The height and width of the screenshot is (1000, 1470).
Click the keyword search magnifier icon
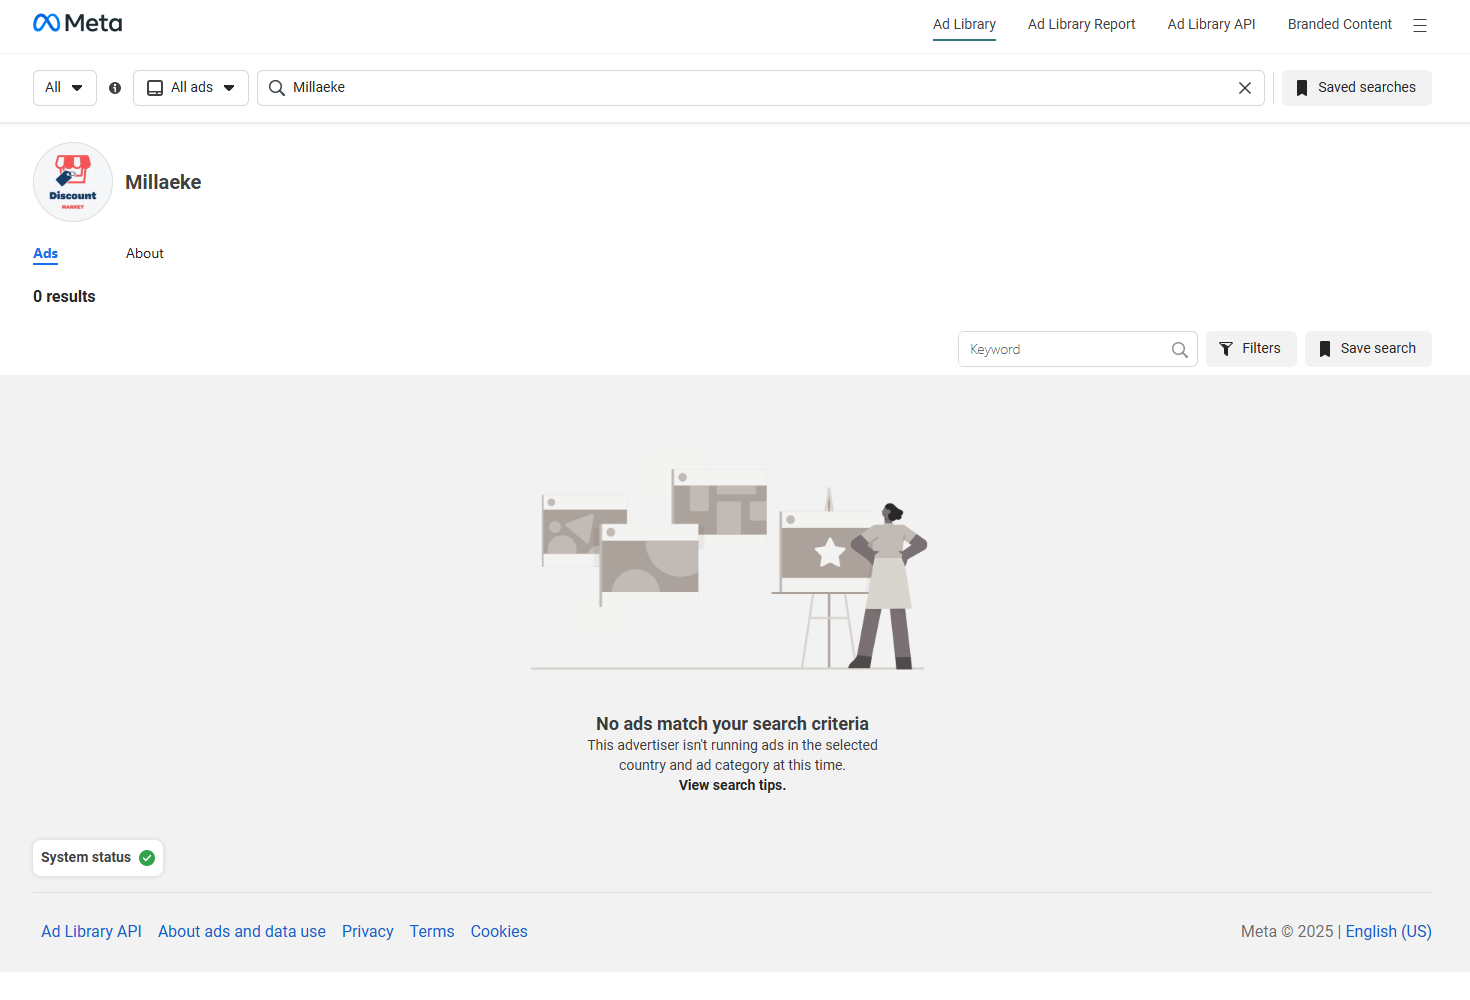pyautogui.click(x=1180, y=350)
